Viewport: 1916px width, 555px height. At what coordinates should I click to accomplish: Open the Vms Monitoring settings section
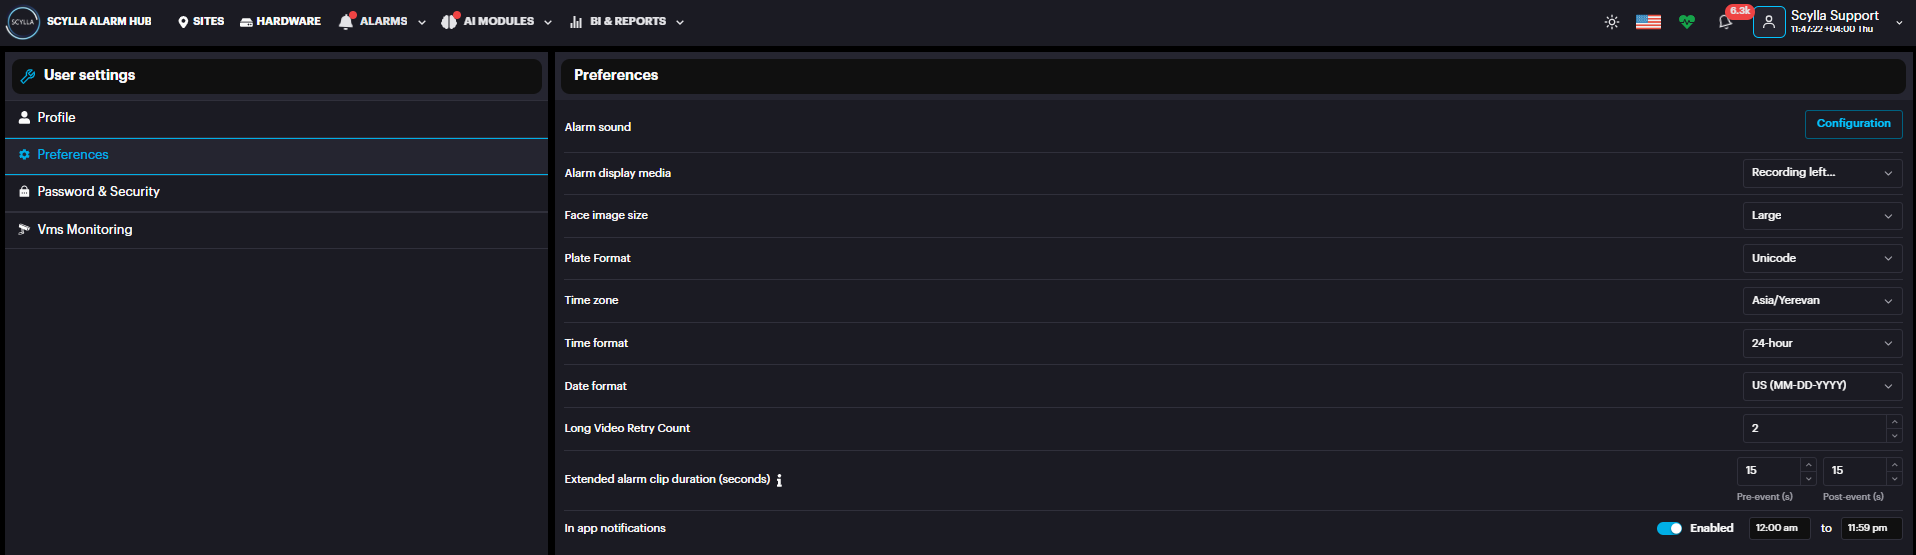click(84, 230)
